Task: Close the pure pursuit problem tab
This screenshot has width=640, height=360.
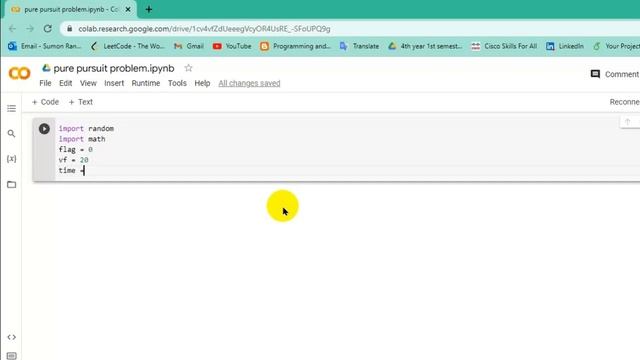Action: click(x=128, y=9)
